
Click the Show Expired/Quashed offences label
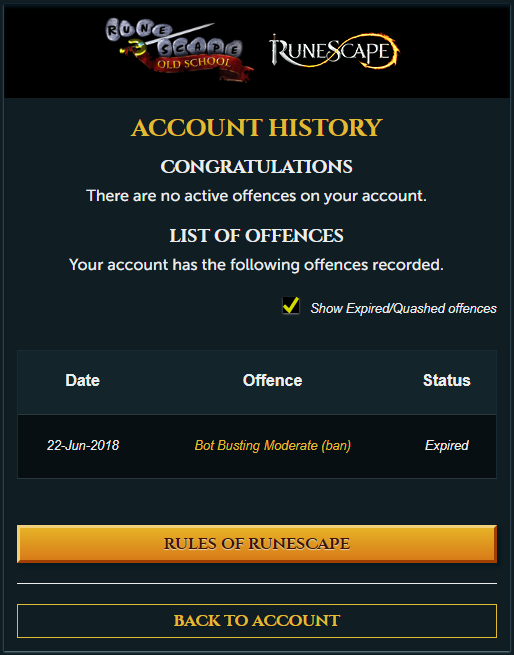pyautogui.click(x=403, y=308)
